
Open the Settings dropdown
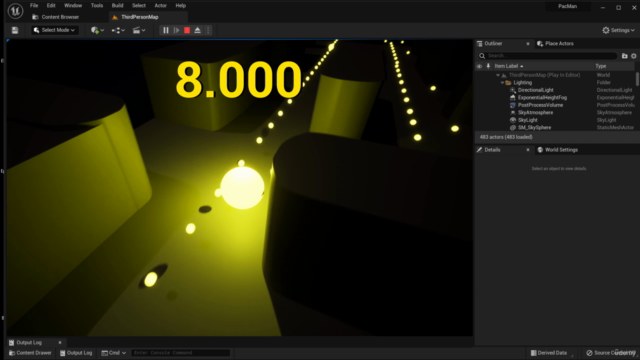(x=618, y=30)
